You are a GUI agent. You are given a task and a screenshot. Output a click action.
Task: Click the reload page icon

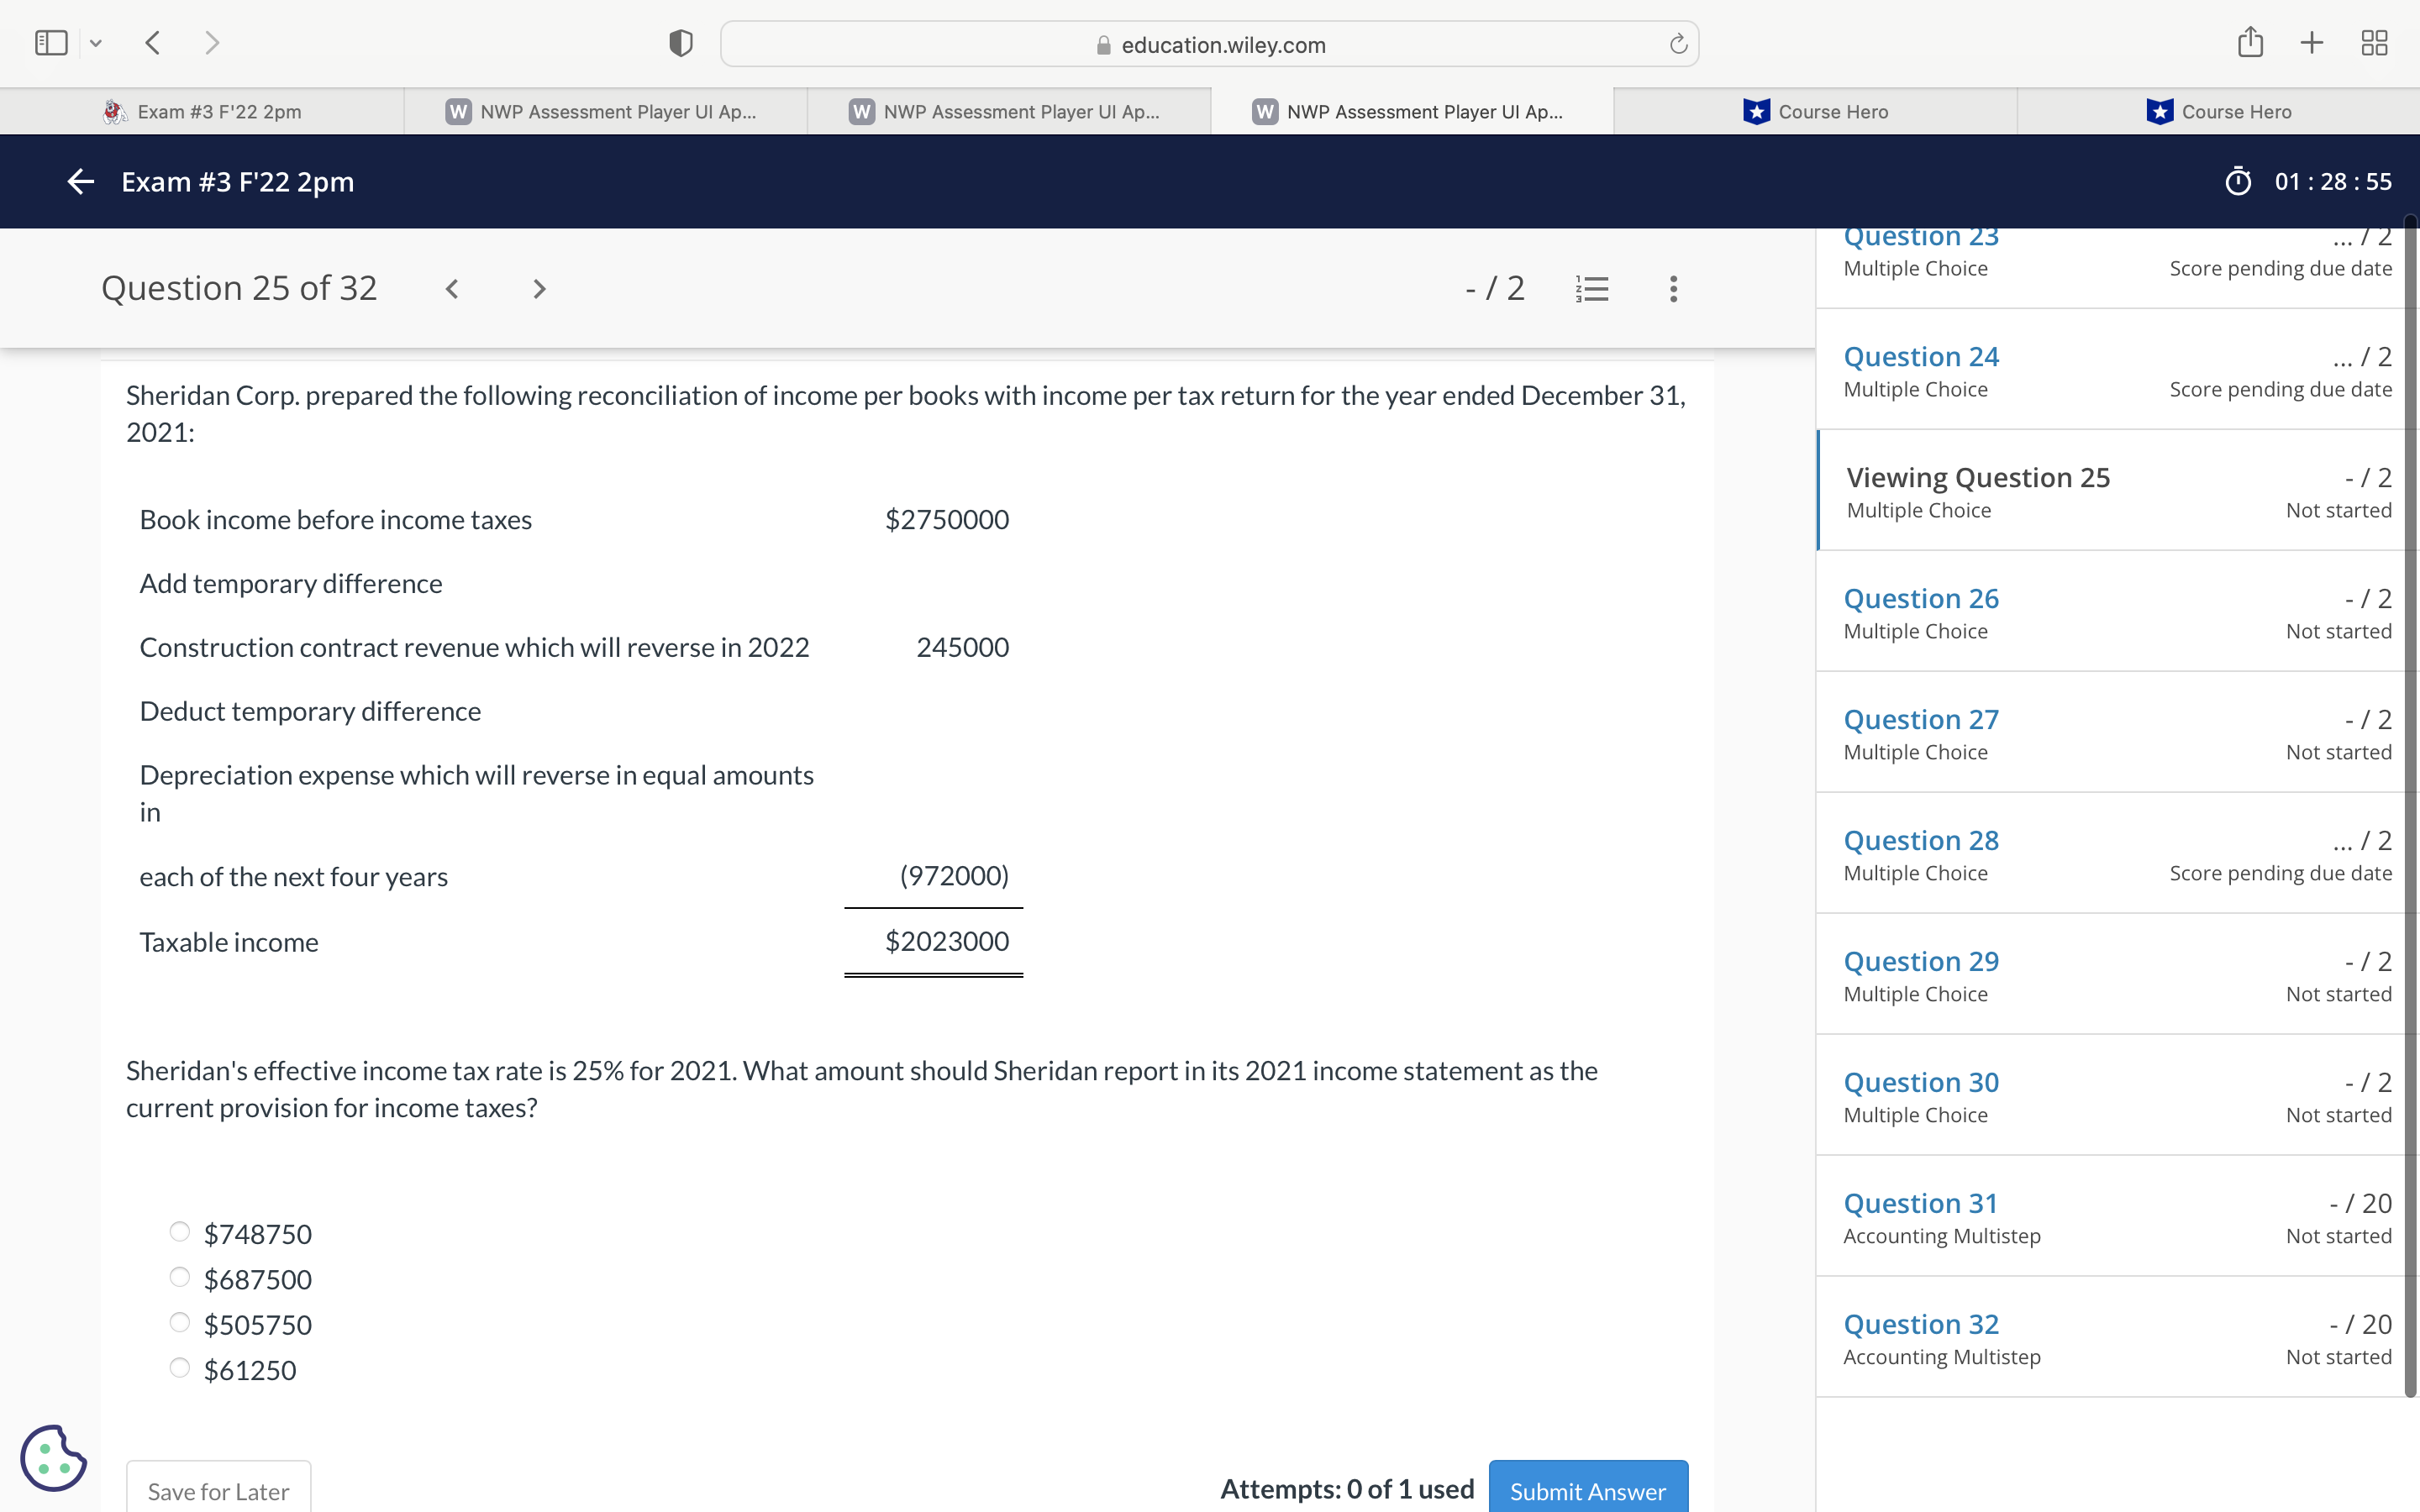click(x=1678, y=44)
